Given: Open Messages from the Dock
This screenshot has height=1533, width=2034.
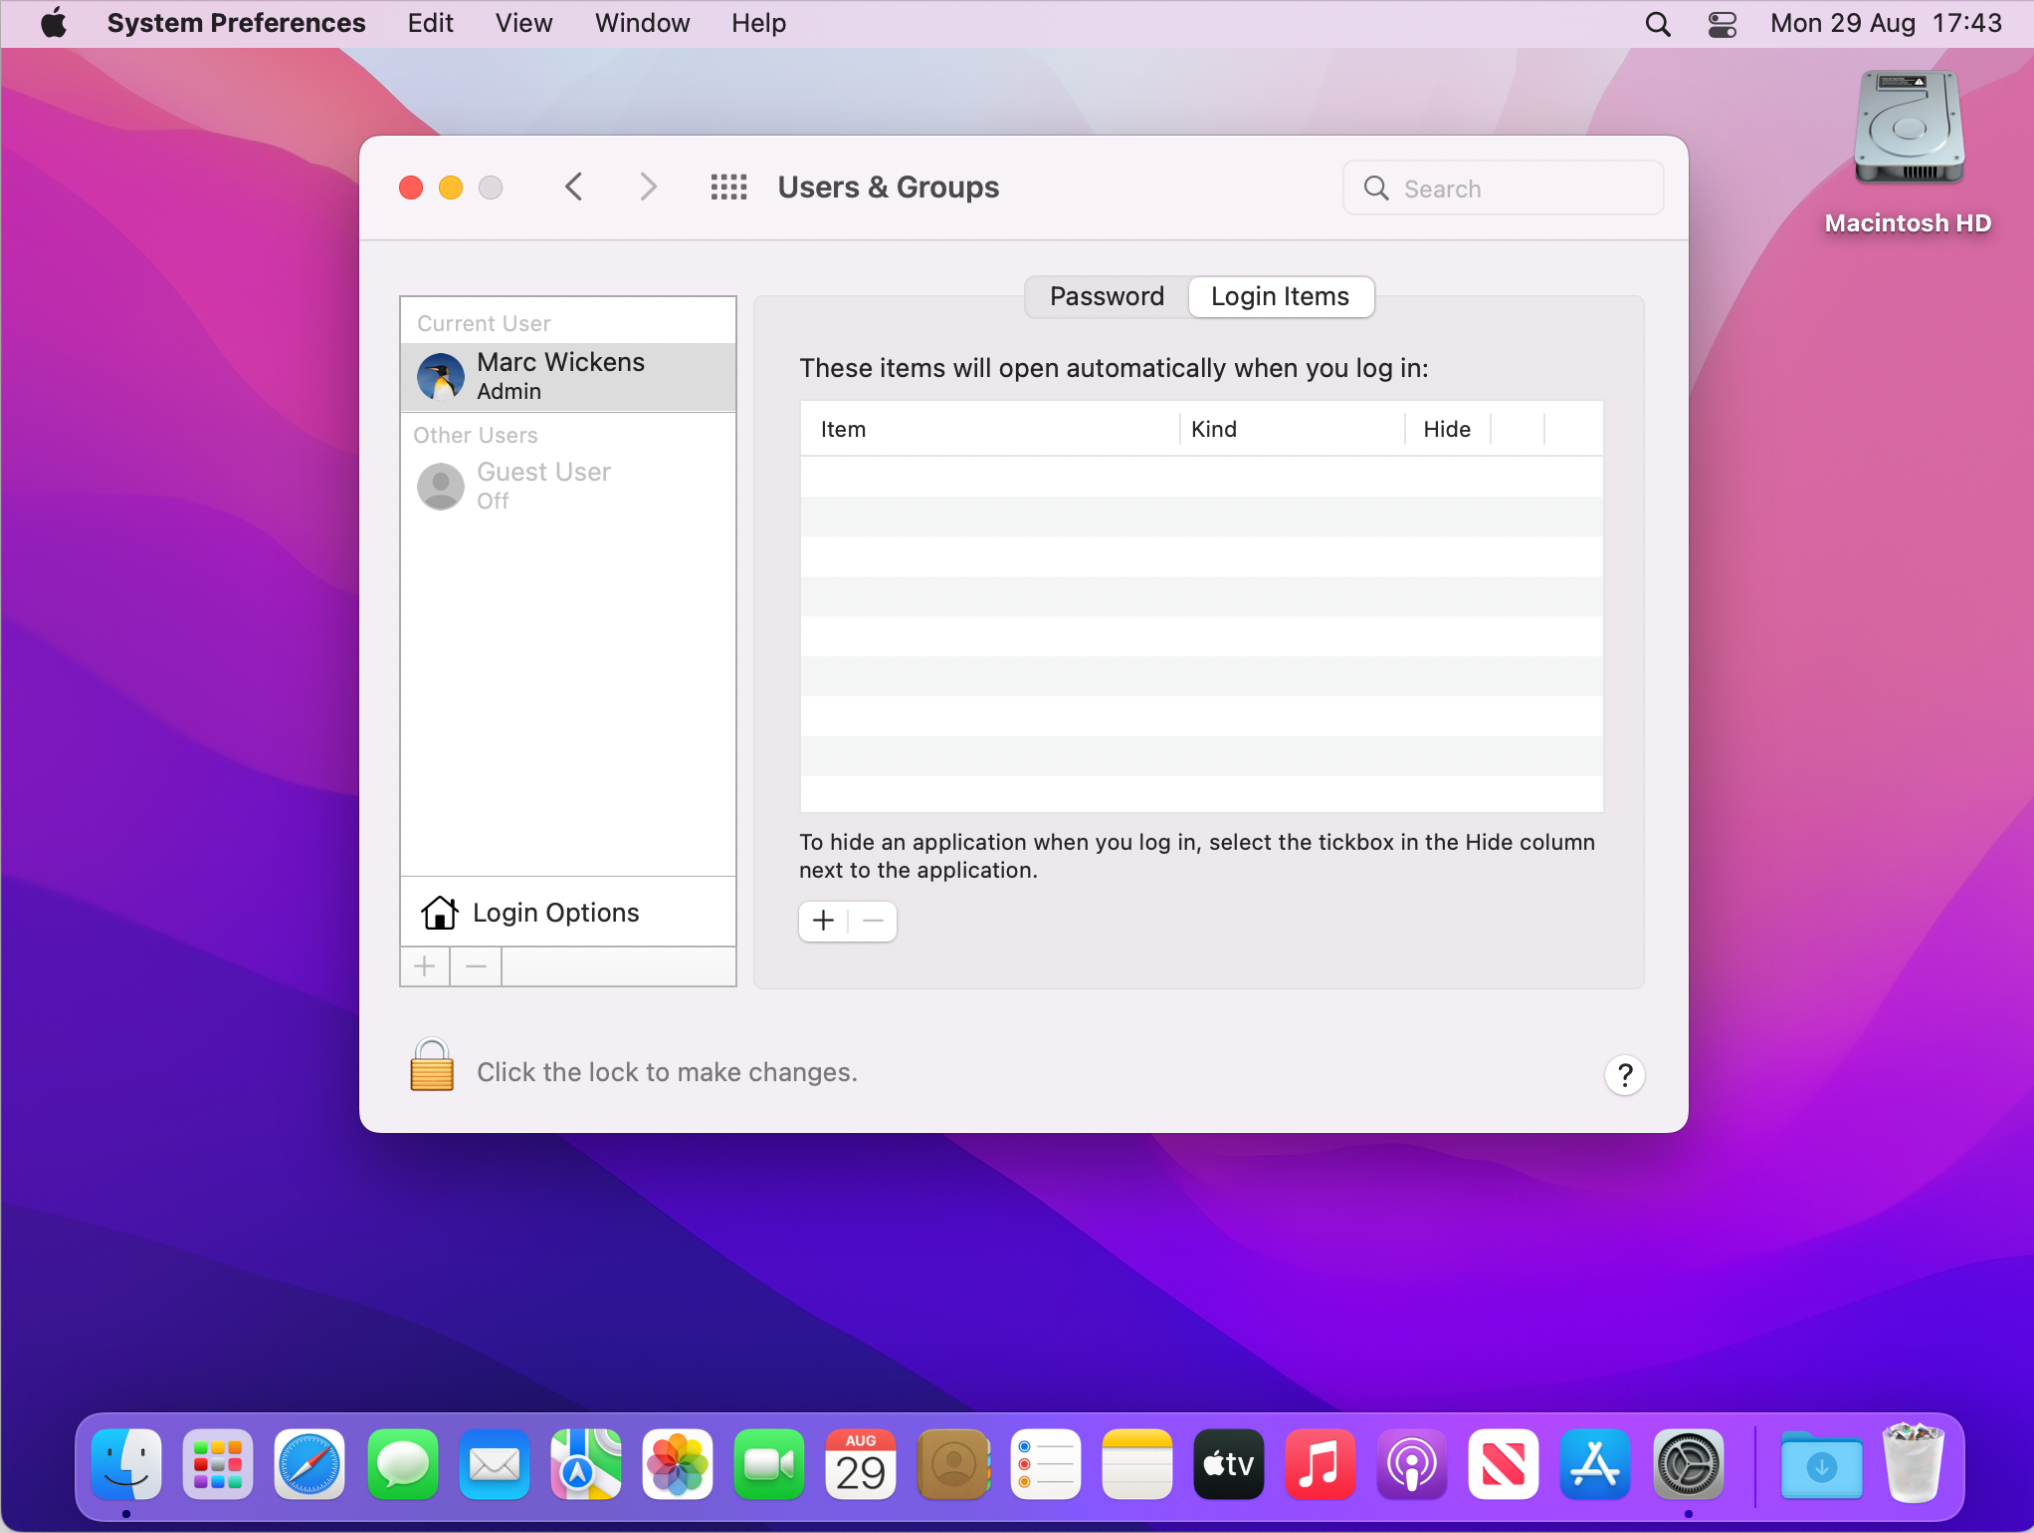Looking at the screenshot, I should [402, 1465].
